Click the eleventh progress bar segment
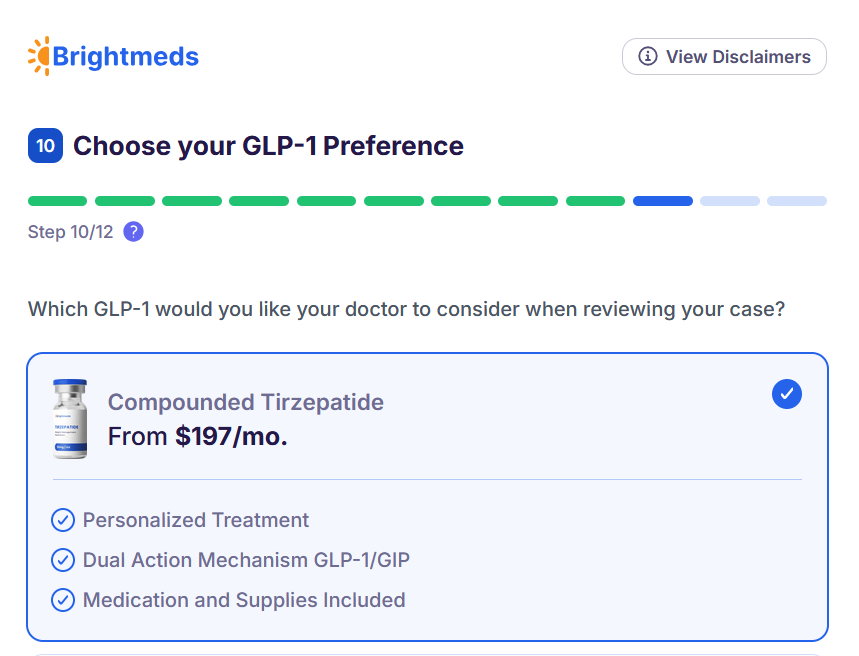 (x=729, y=201)
